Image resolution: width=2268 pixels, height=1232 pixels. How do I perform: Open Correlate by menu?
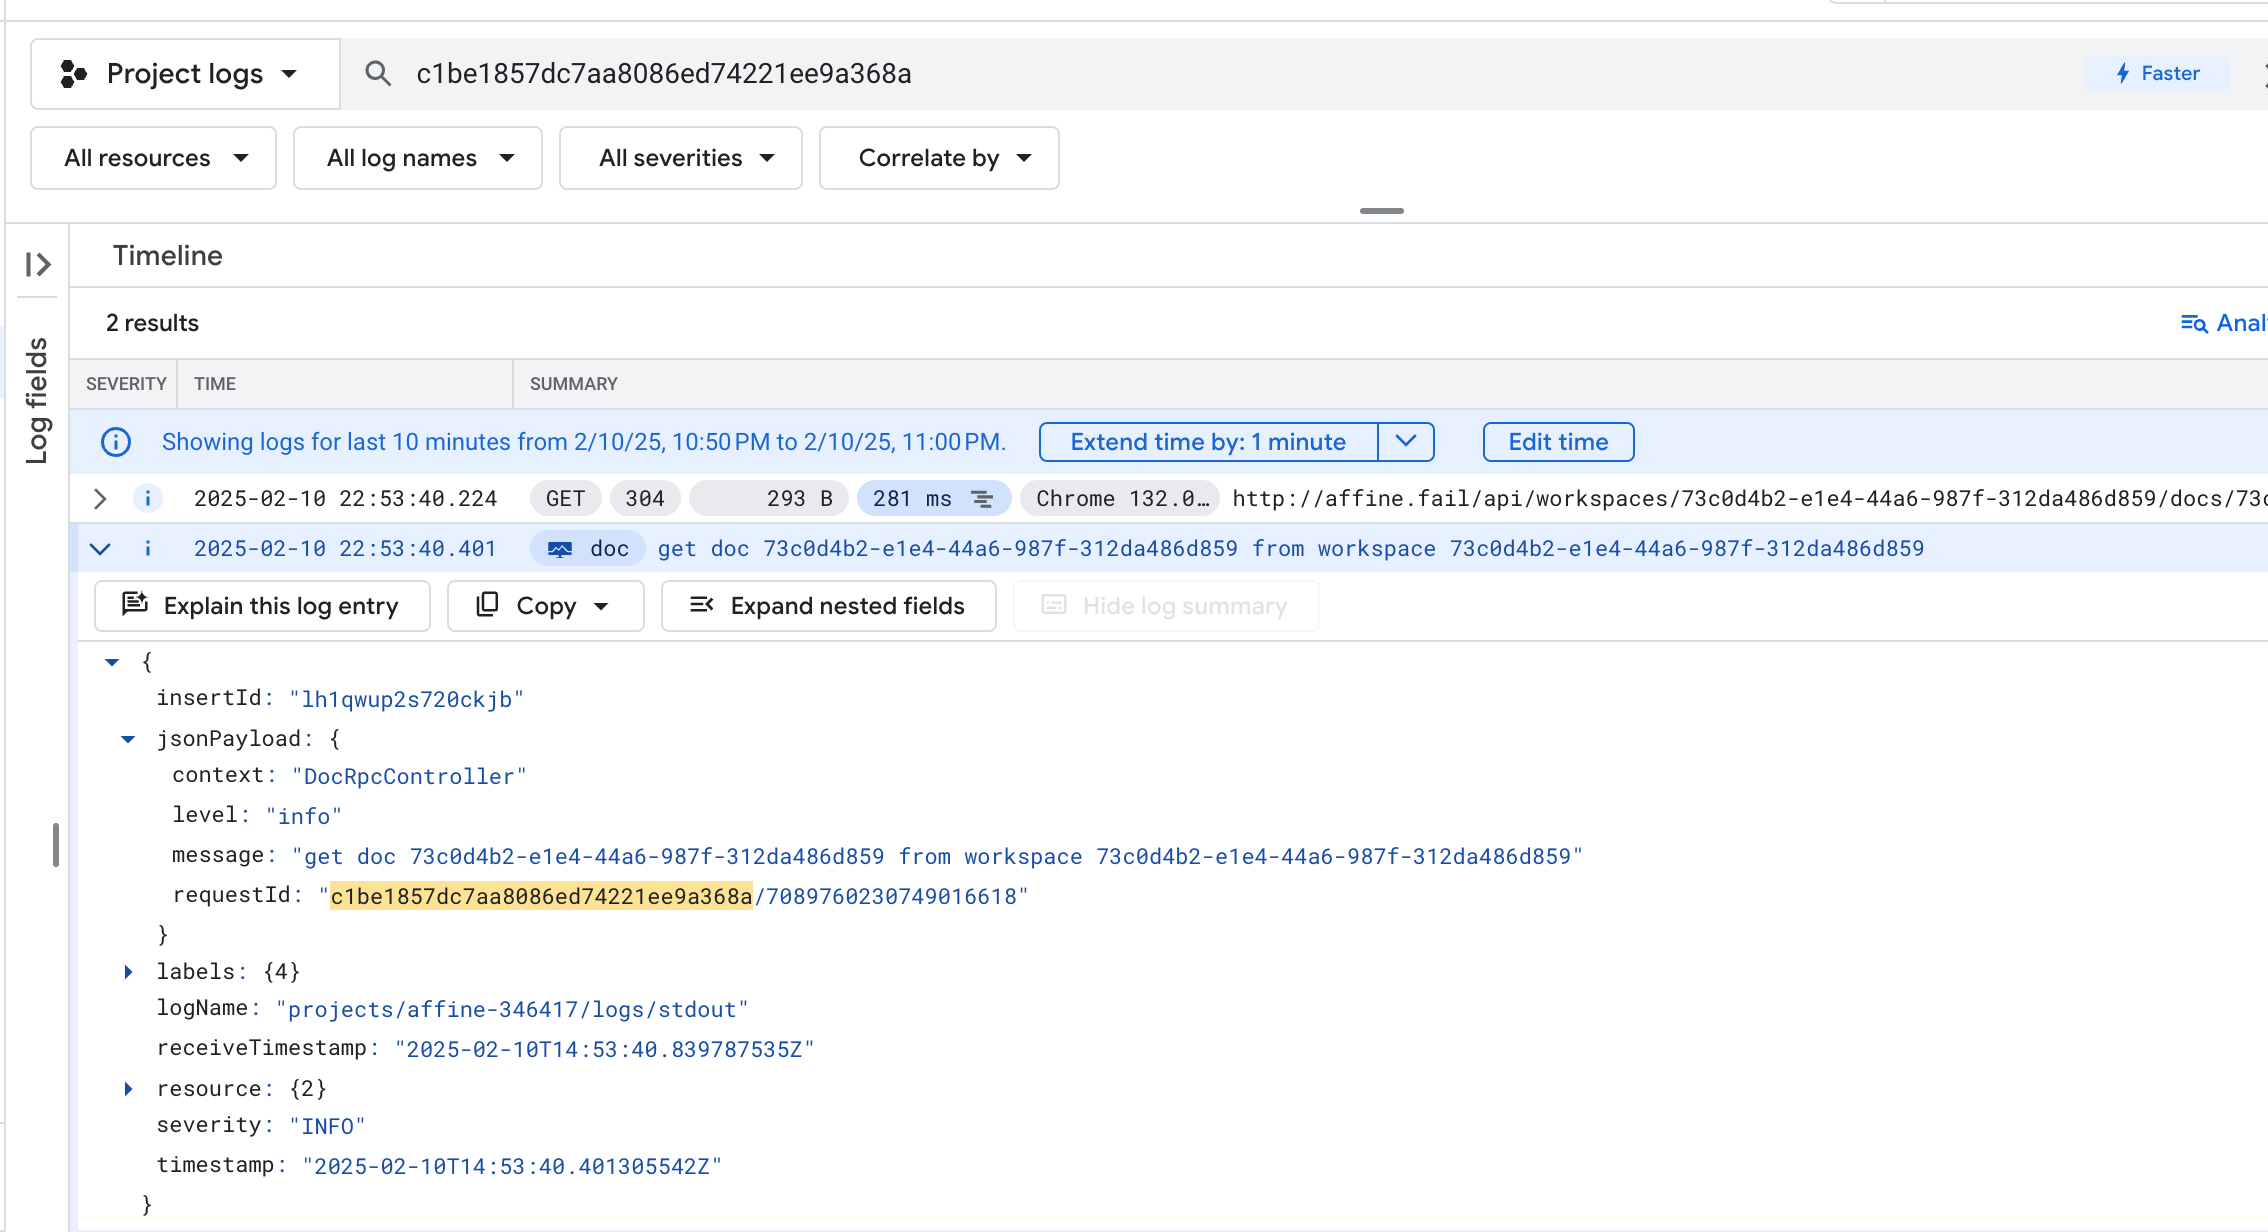coord(939,158)
